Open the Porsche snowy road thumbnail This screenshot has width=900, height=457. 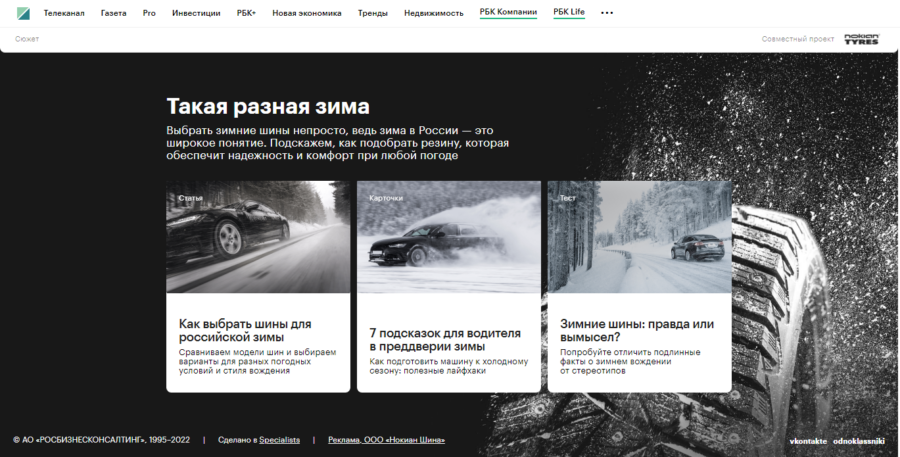click(x=258, y=237)
